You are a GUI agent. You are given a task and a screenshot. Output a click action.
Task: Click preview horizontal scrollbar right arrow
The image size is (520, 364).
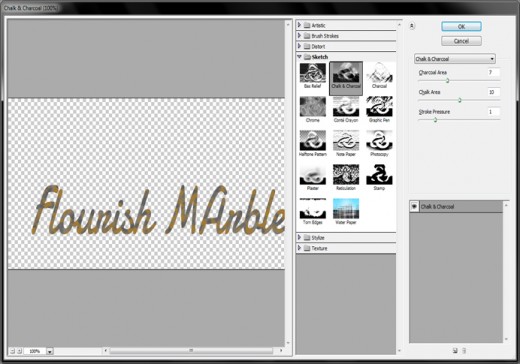(281, 350)
